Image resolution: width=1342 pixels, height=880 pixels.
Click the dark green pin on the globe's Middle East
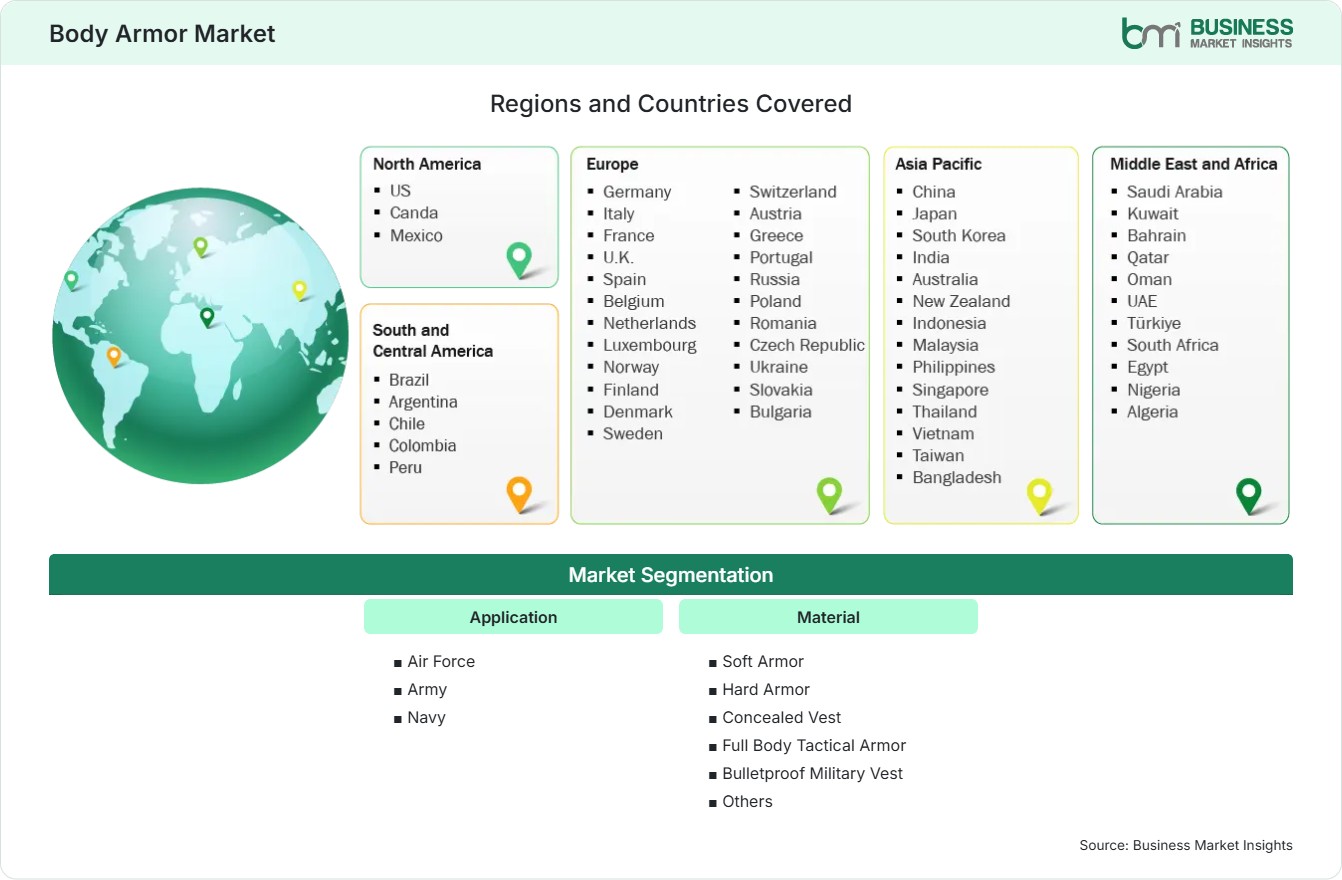coord(207,317)
